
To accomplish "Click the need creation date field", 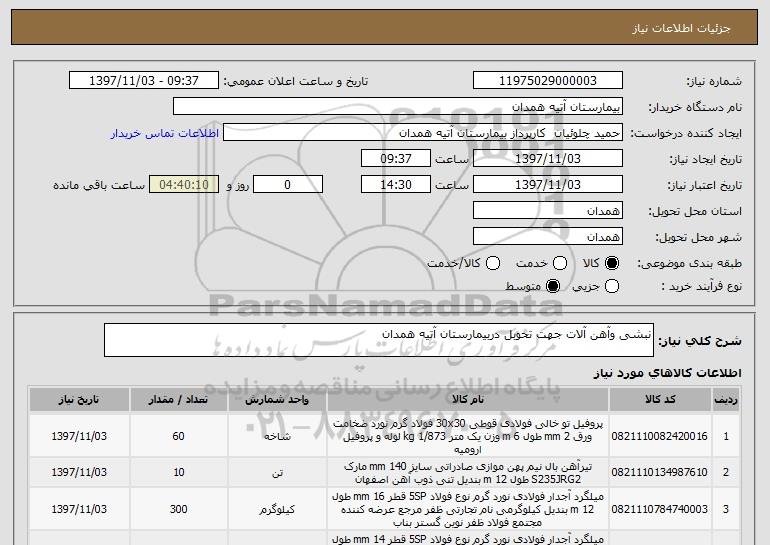I will [x=548, y=159].
